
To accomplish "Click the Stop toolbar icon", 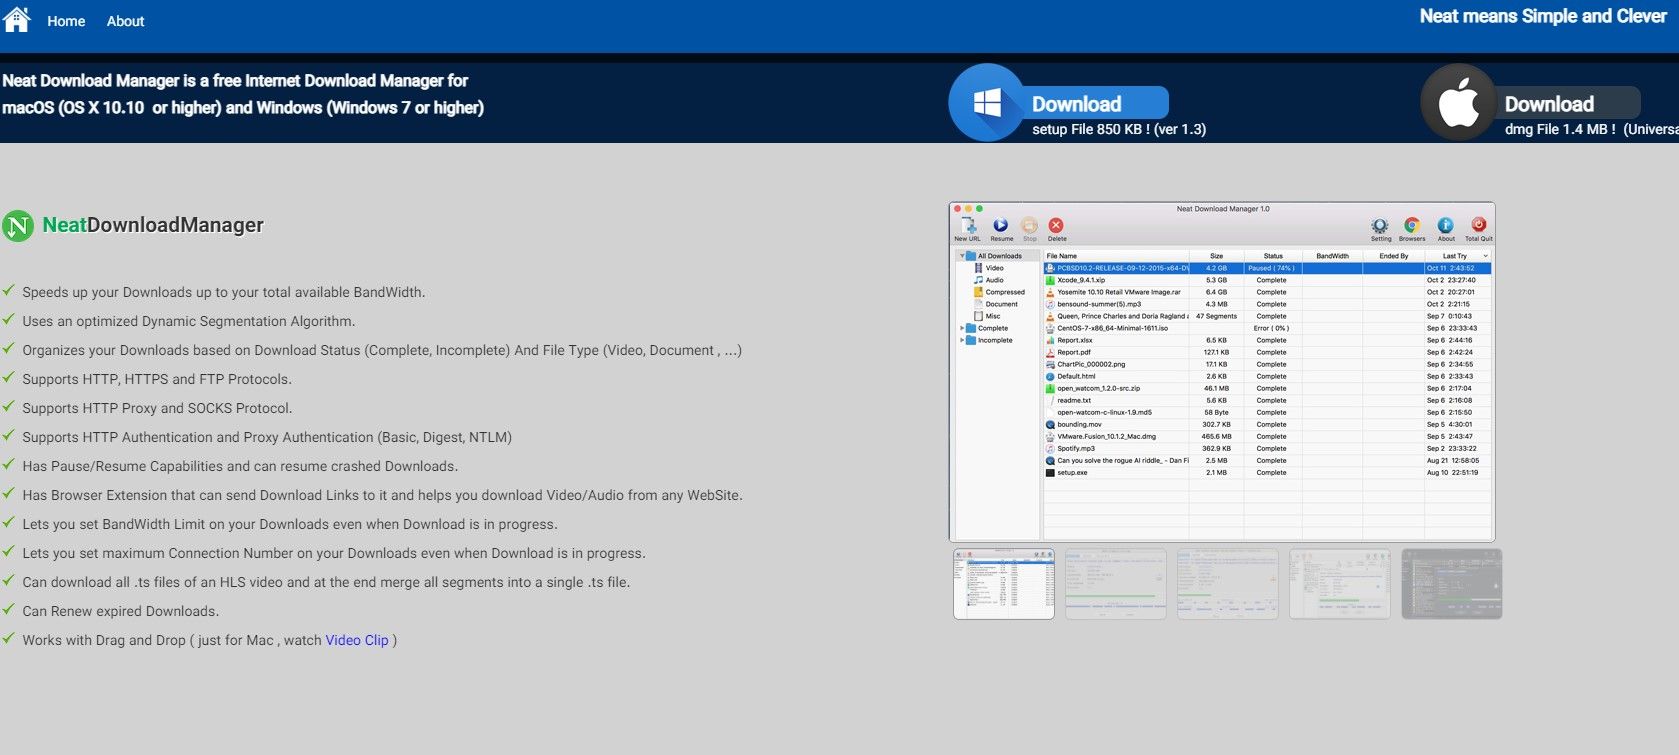I will pyautogui.click(x=1029, y=226).
